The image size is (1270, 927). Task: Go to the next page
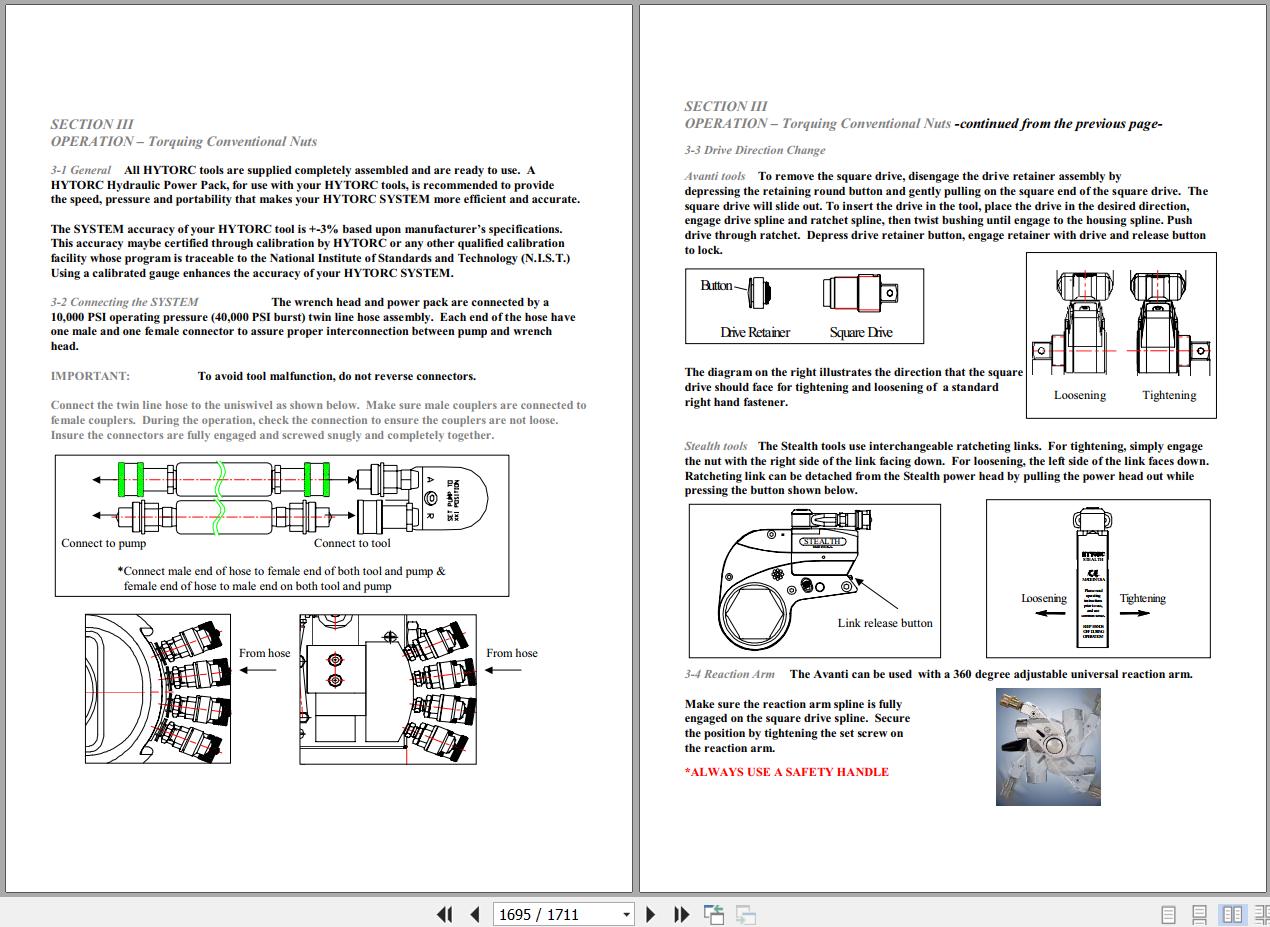[x=651, y=914]
